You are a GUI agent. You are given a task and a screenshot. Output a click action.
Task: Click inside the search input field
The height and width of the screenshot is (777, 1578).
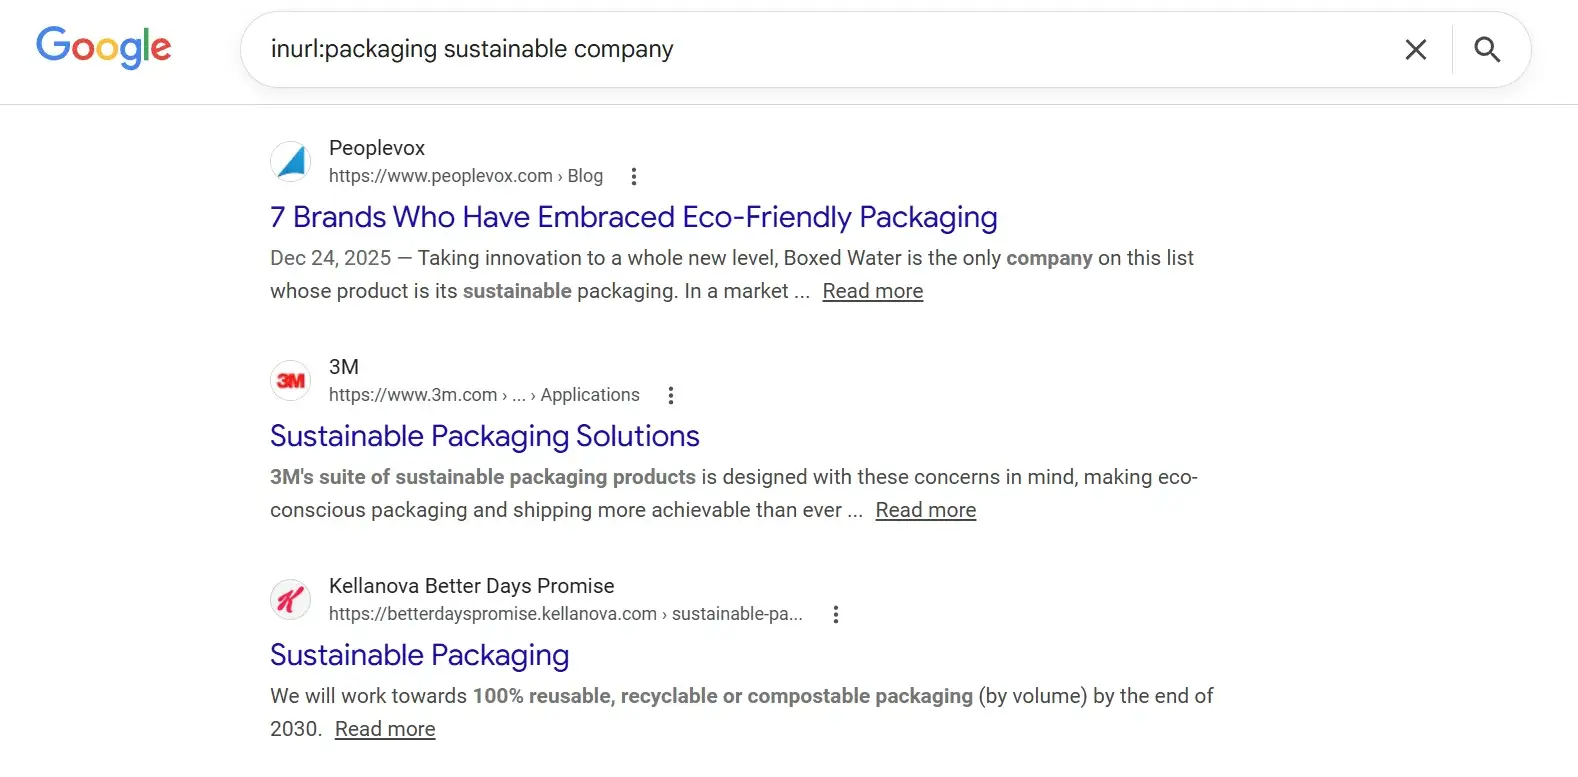(x=700, y=49)
